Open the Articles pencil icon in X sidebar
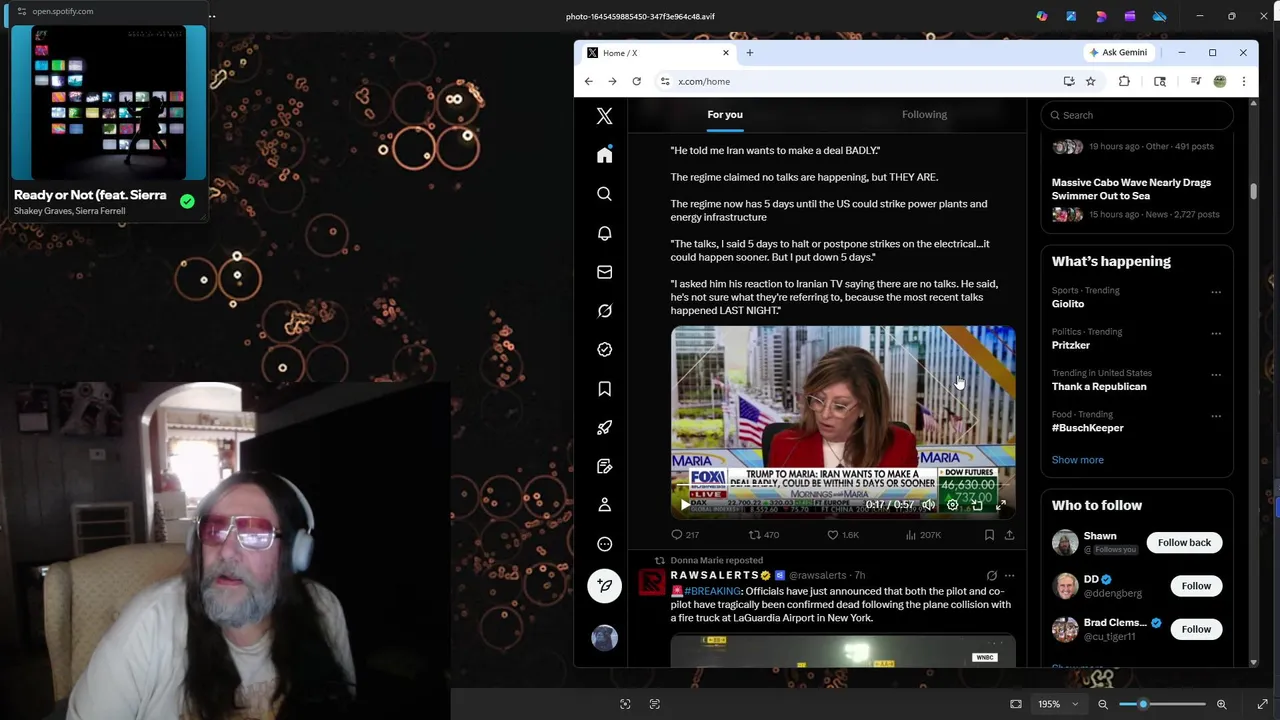The width and height of the screenshot is (1280, 720). pos(604,466)
